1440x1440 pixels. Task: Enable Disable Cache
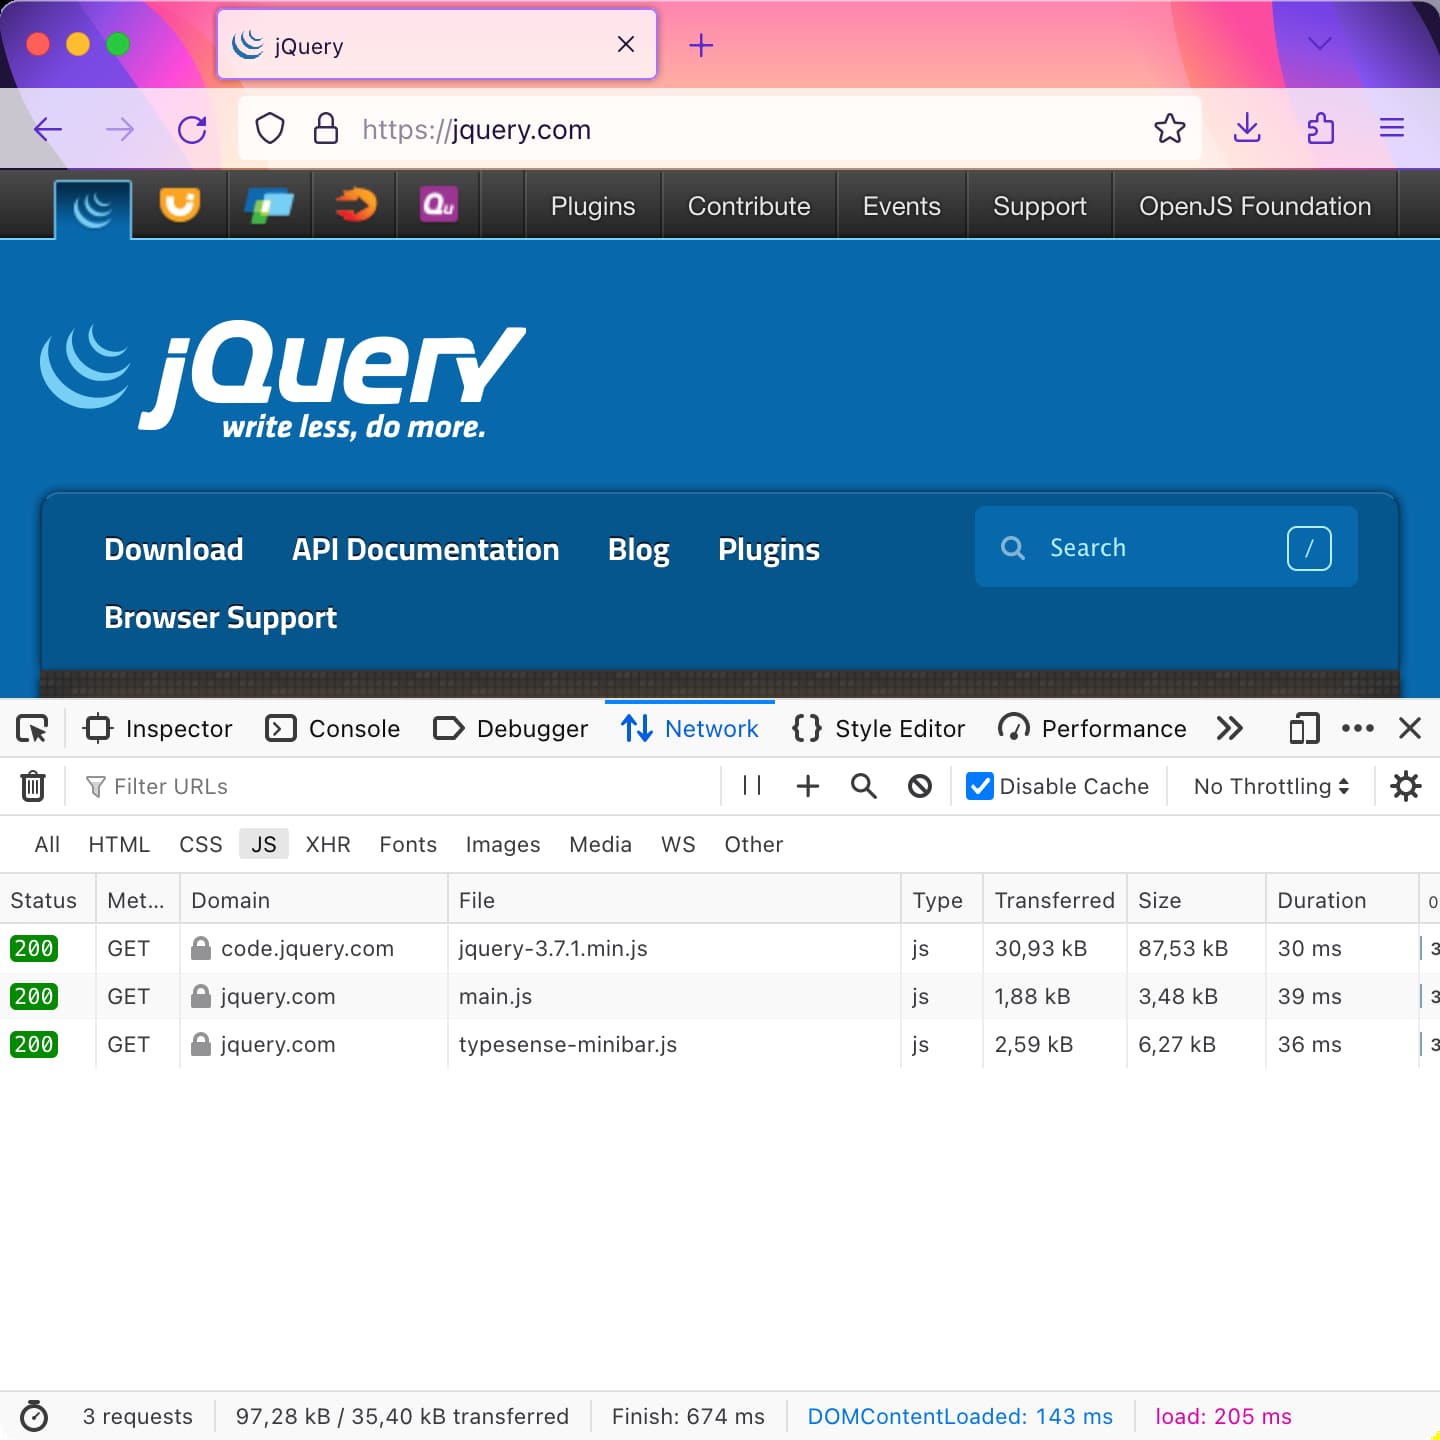978,786
